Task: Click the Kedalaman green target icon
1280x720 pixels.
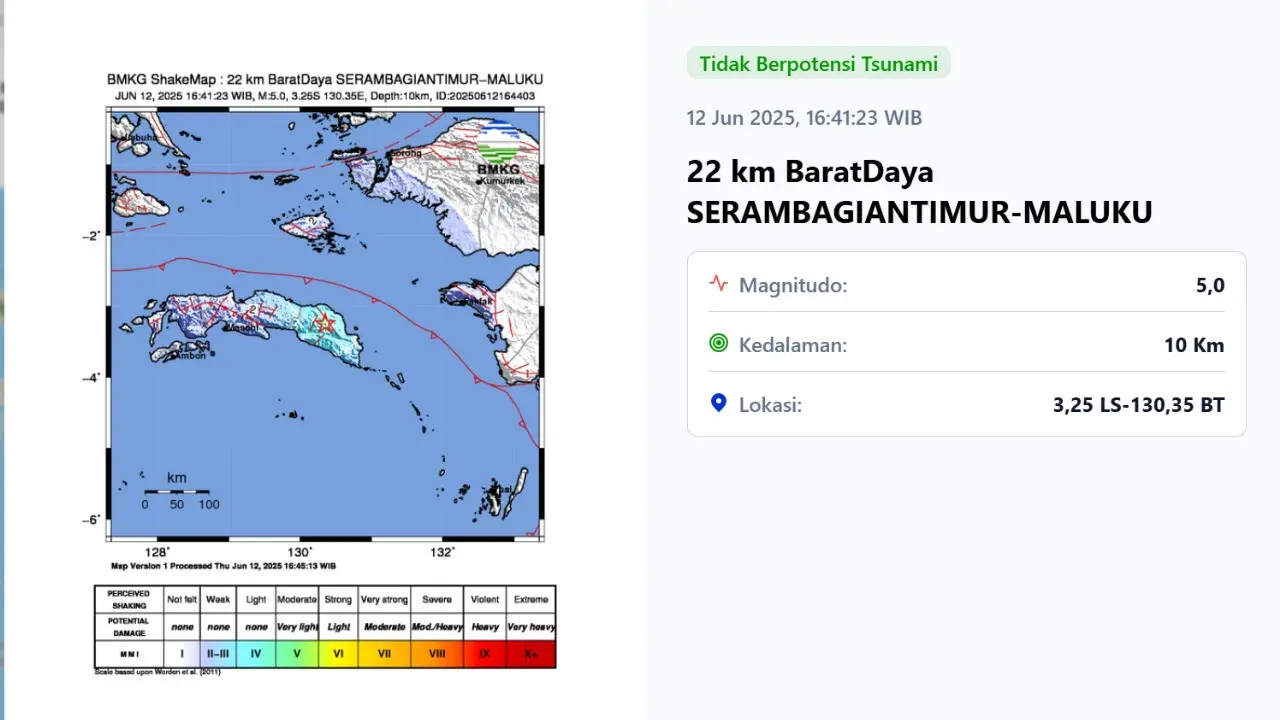Action: coord(718,343)
